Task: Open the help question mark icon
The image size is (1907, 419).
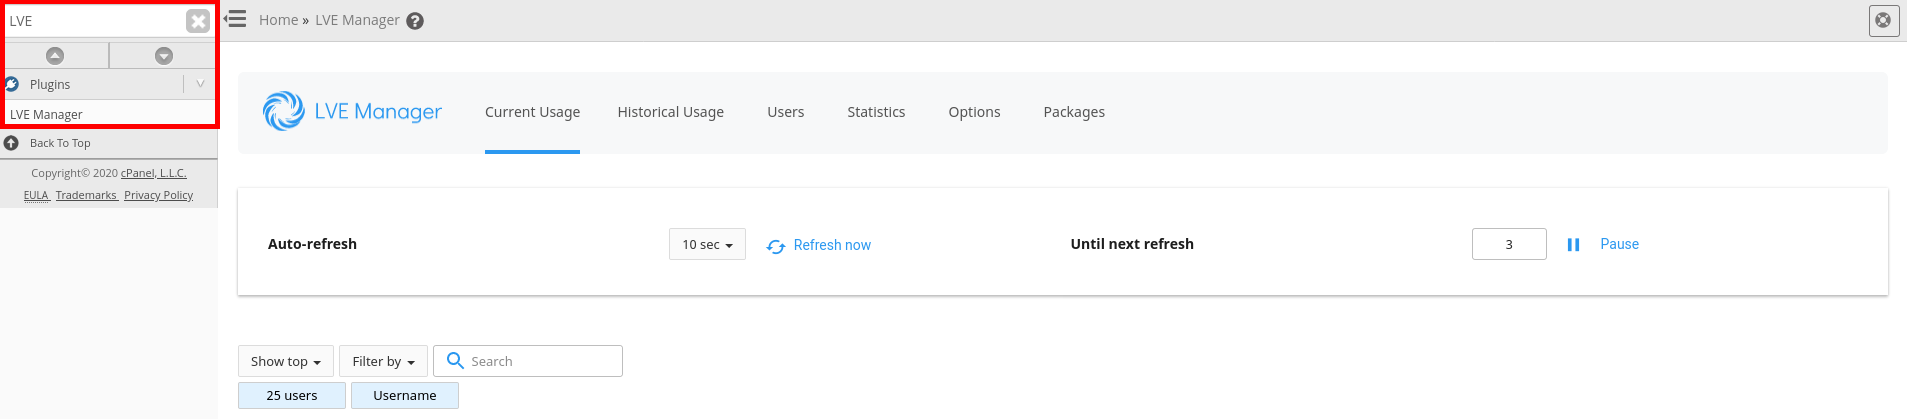Action: [x=415, y=21]
